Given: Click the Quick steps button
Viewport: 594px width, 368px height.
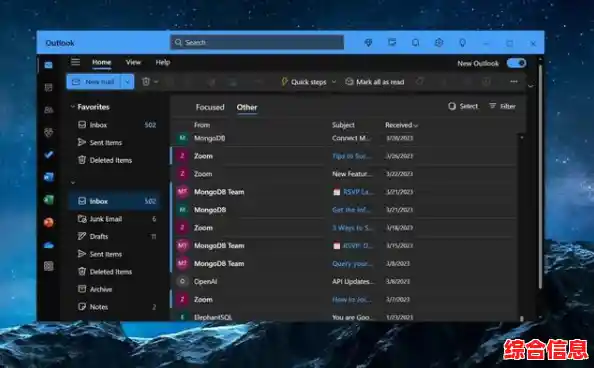Looking at the screenshot, I should click(304, 82).
